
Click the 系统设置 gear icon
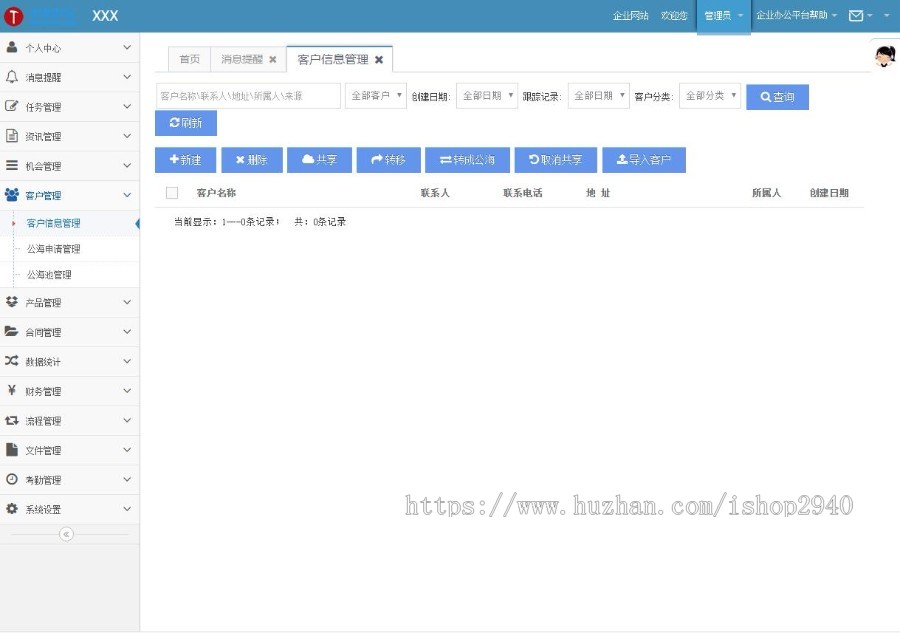pos(10,509)
